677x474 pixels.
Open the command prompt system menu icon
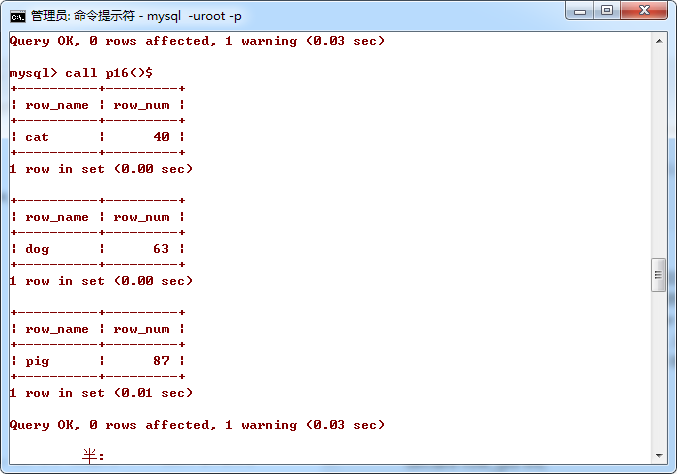pos(17,15)
